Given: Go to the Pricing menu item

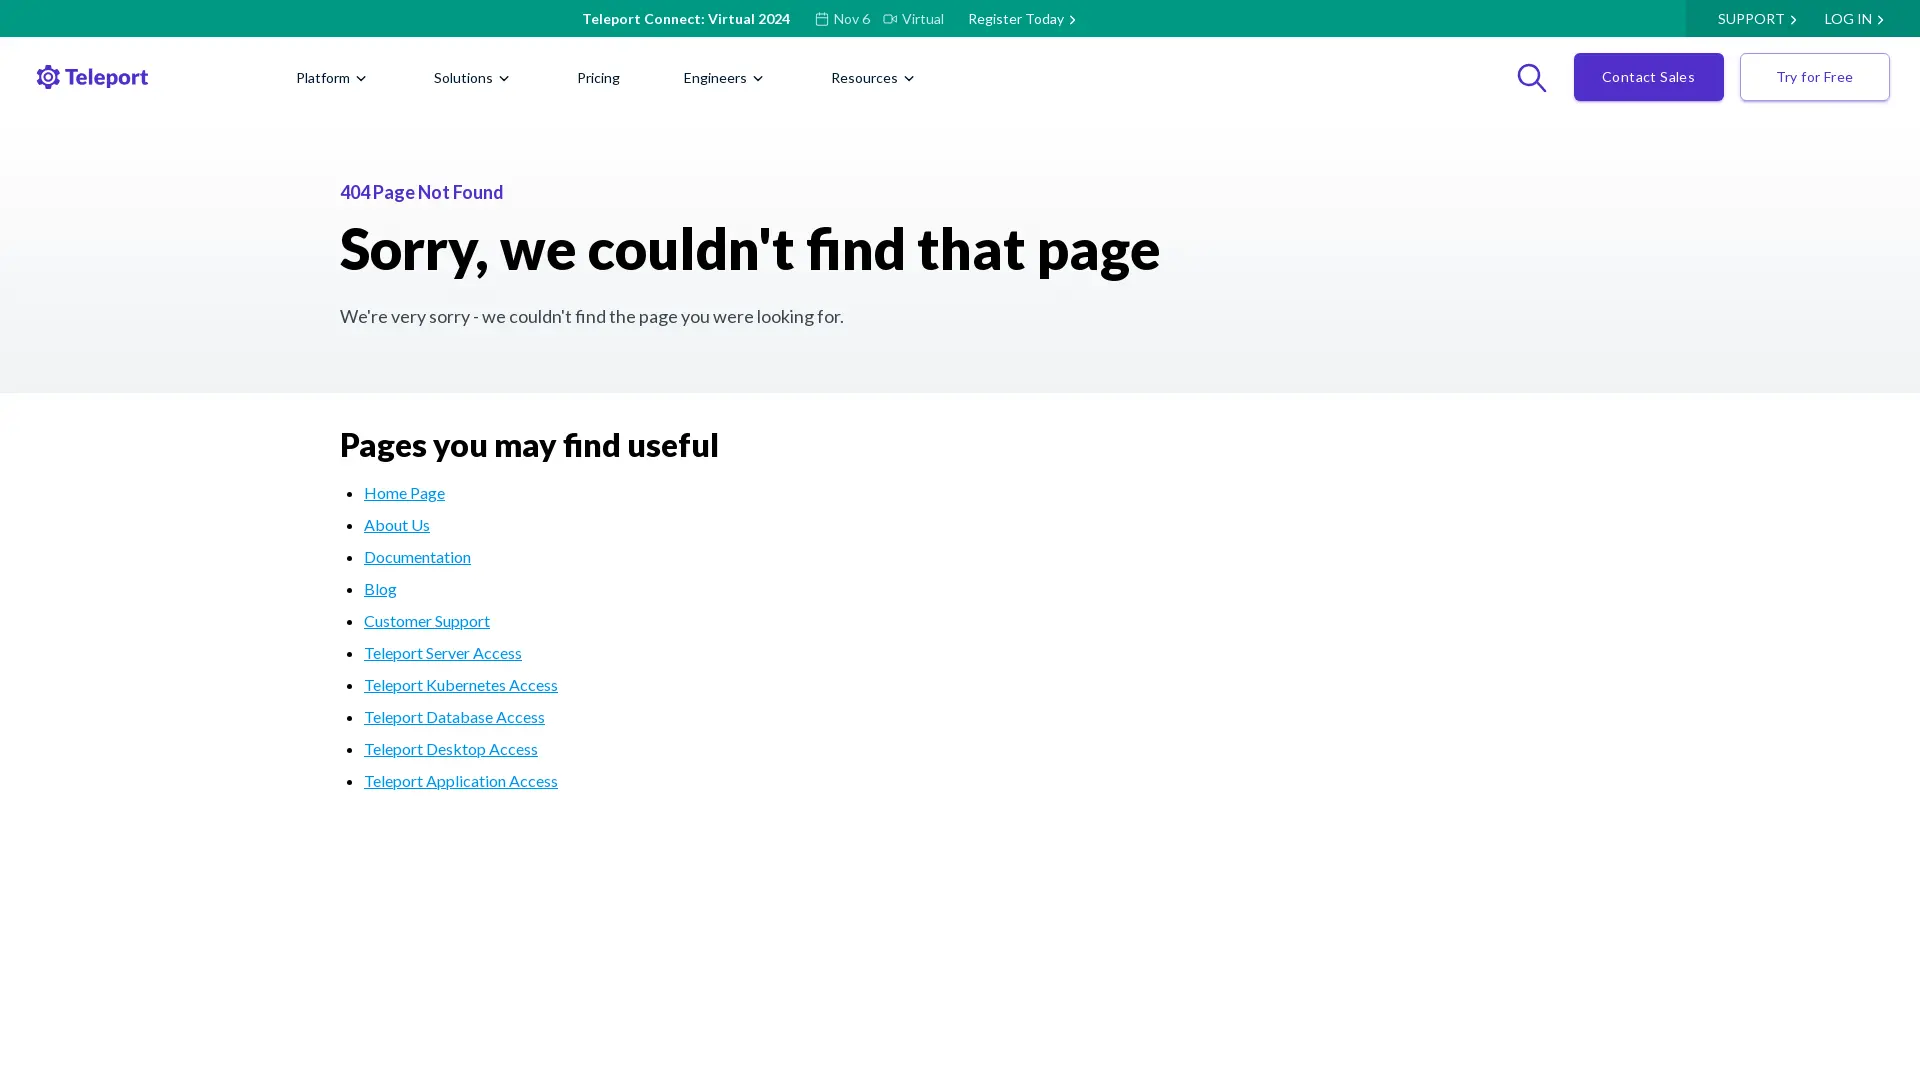Looking at the screenshot, I should tap(598, 78).
